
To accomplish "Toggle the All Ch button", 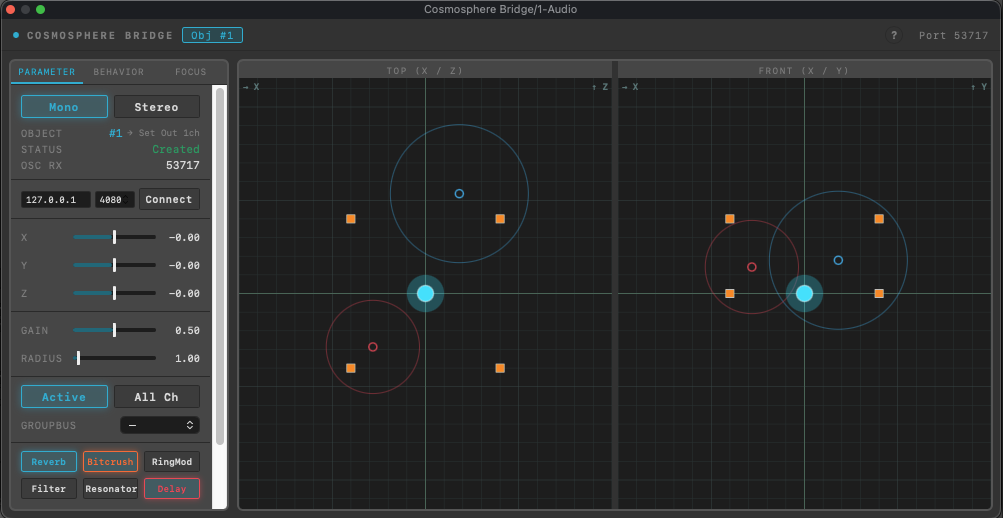I will click(157, 396).
